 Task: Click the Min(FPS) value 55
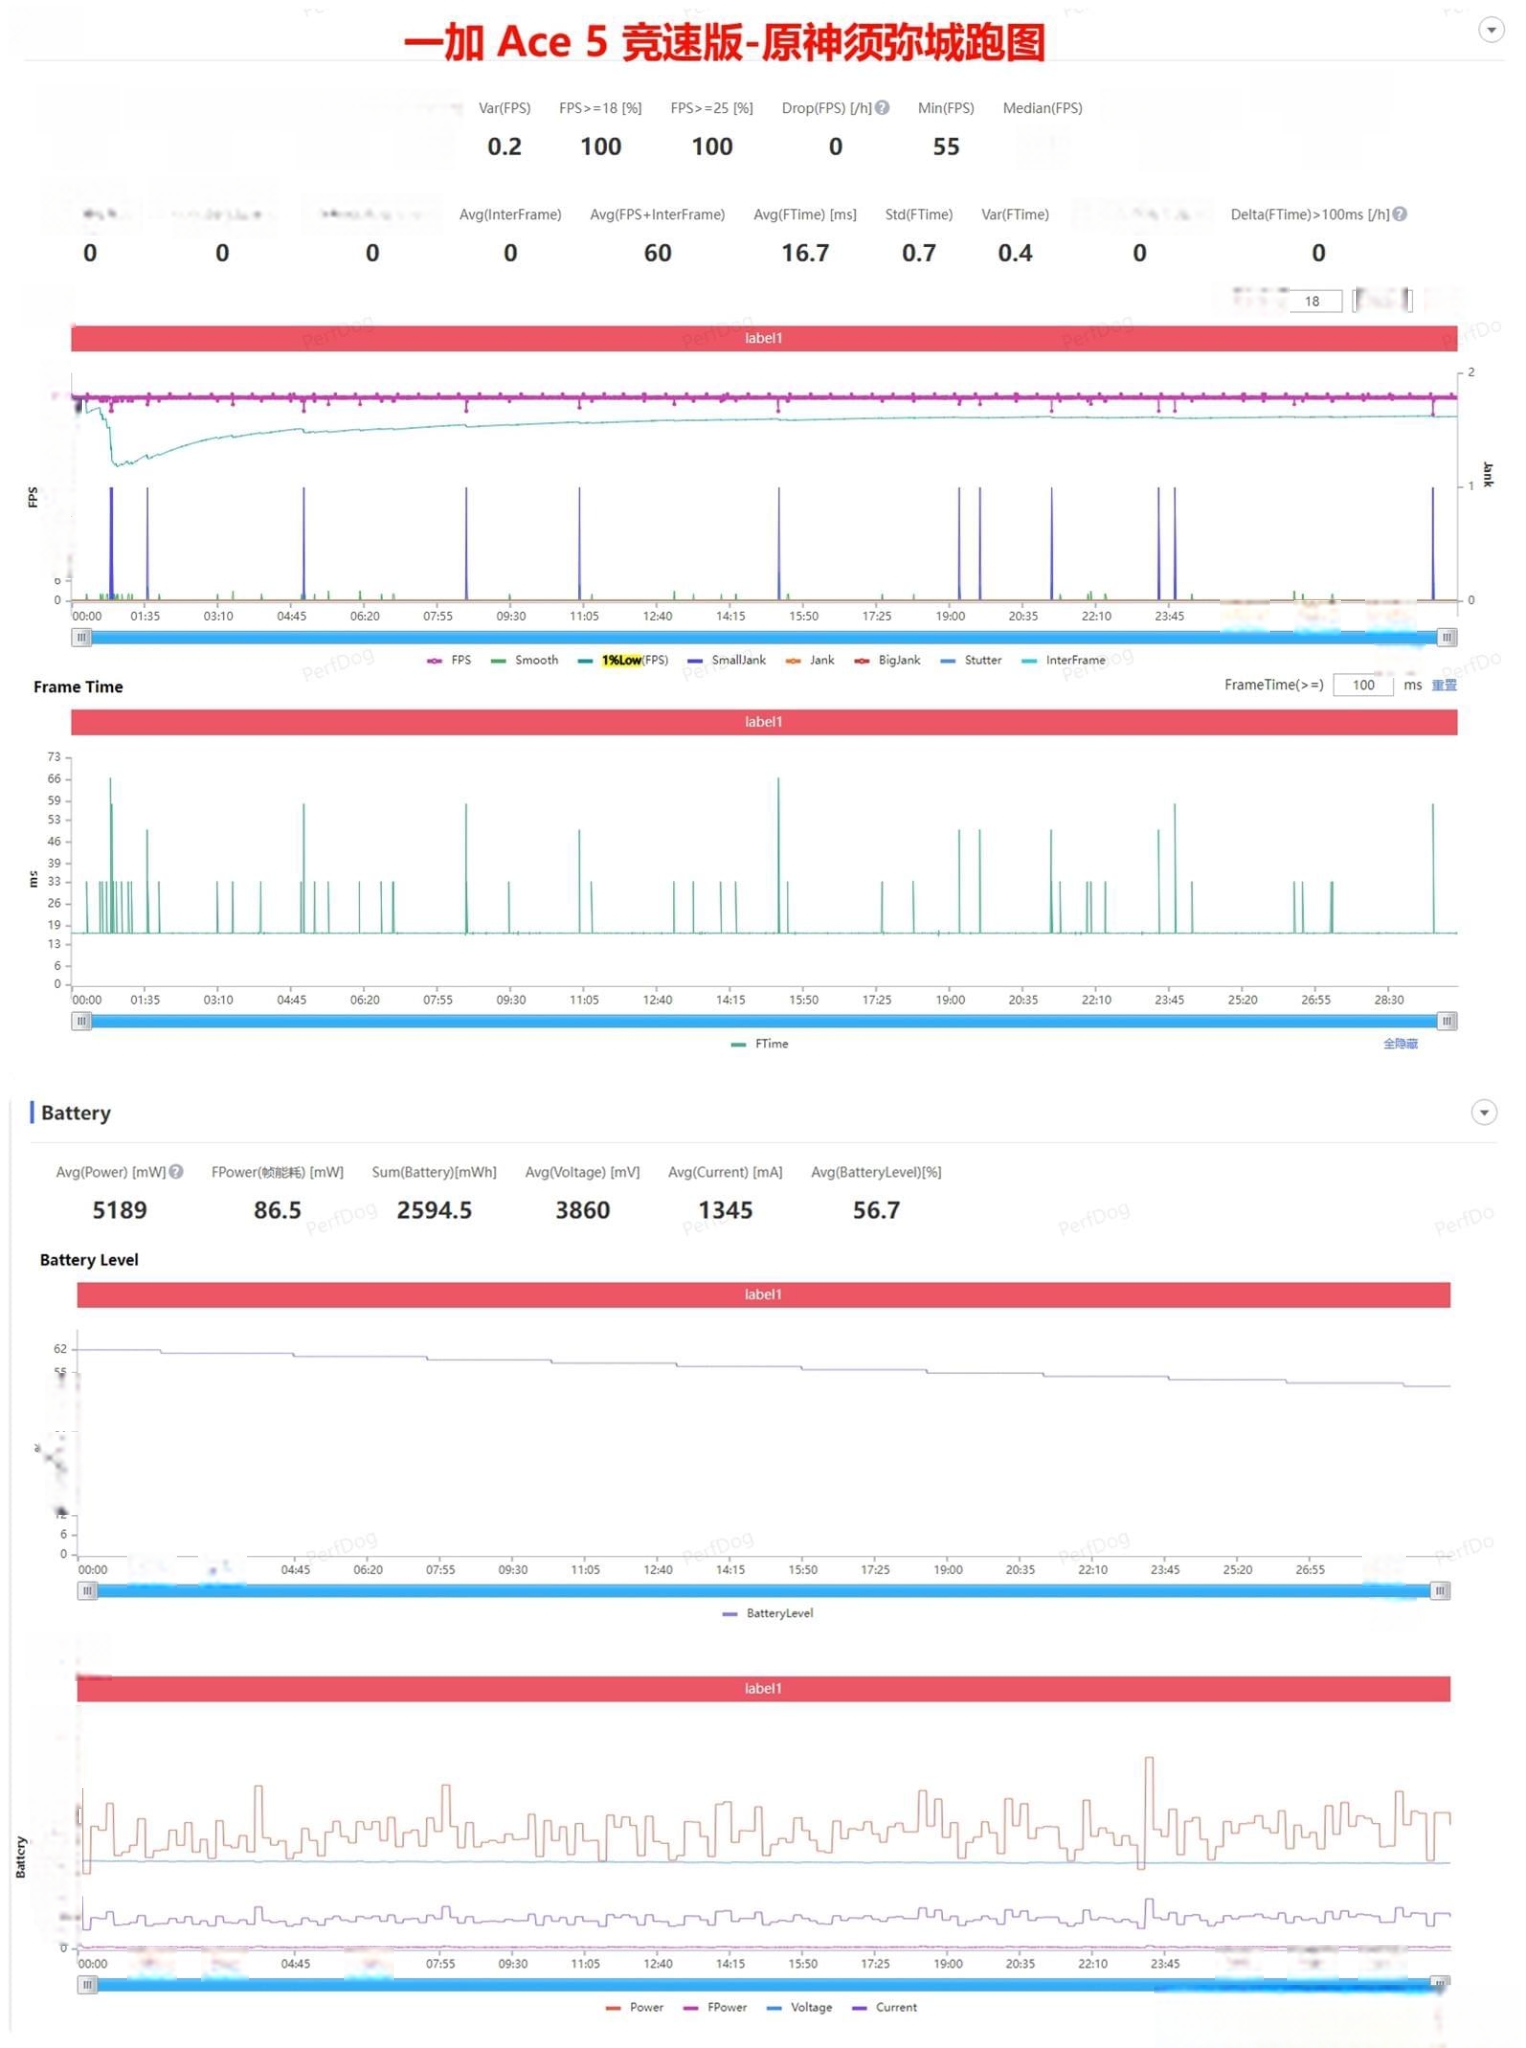click(x=946, y=147)
